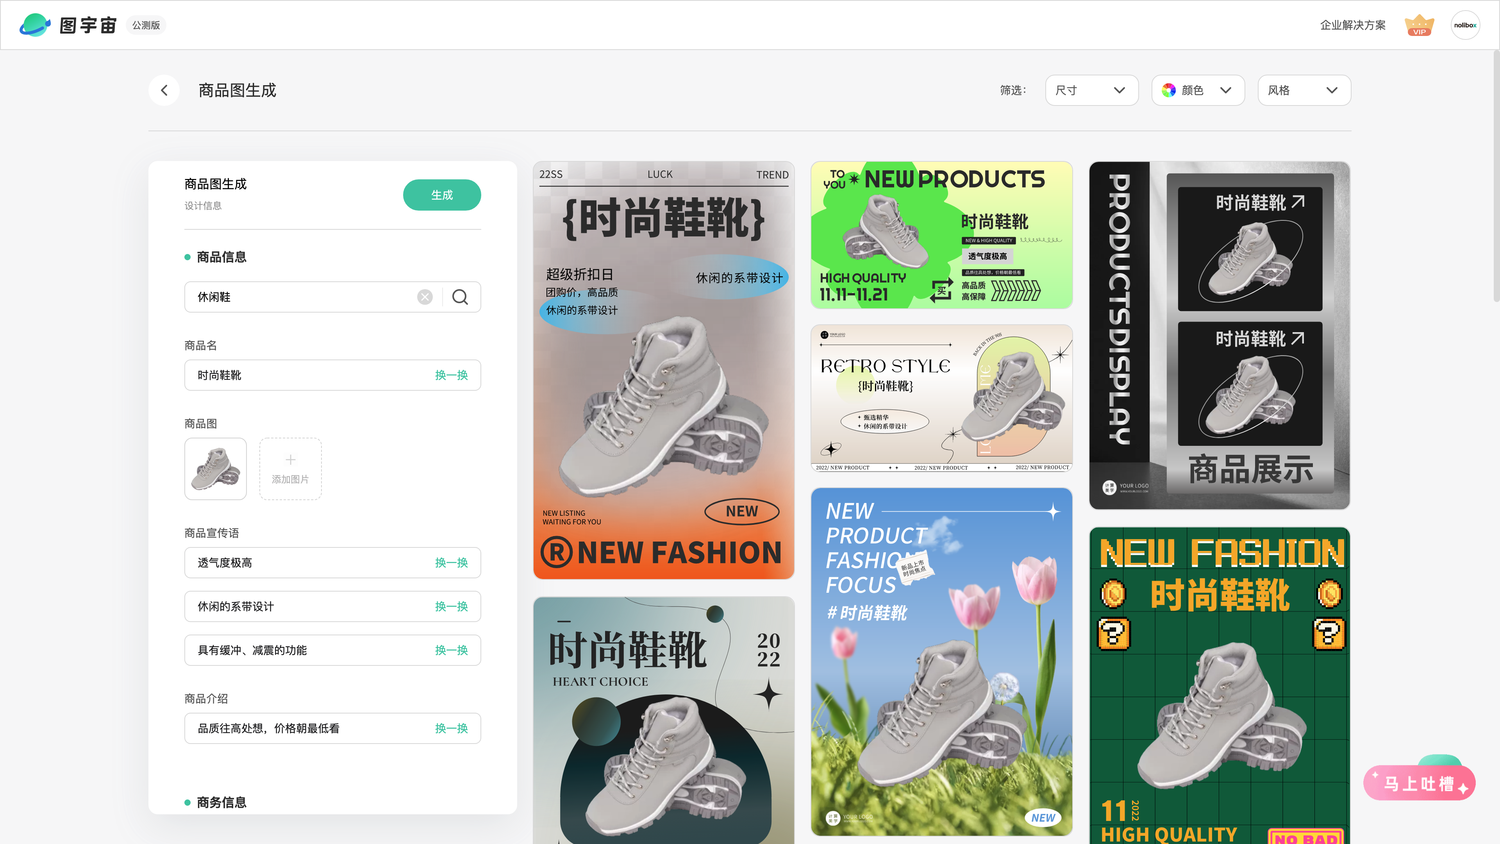Edit the 透气度极高 slogan field
Screen dimensions: 1500x844
(x=332, y=563)
